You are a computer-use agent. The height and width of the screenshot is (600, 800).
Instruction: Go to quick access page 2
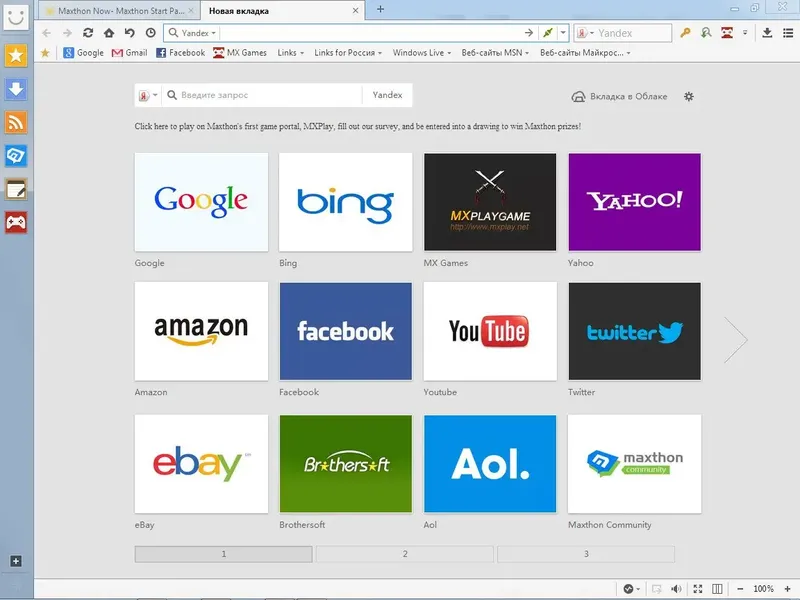click(405, 554)
